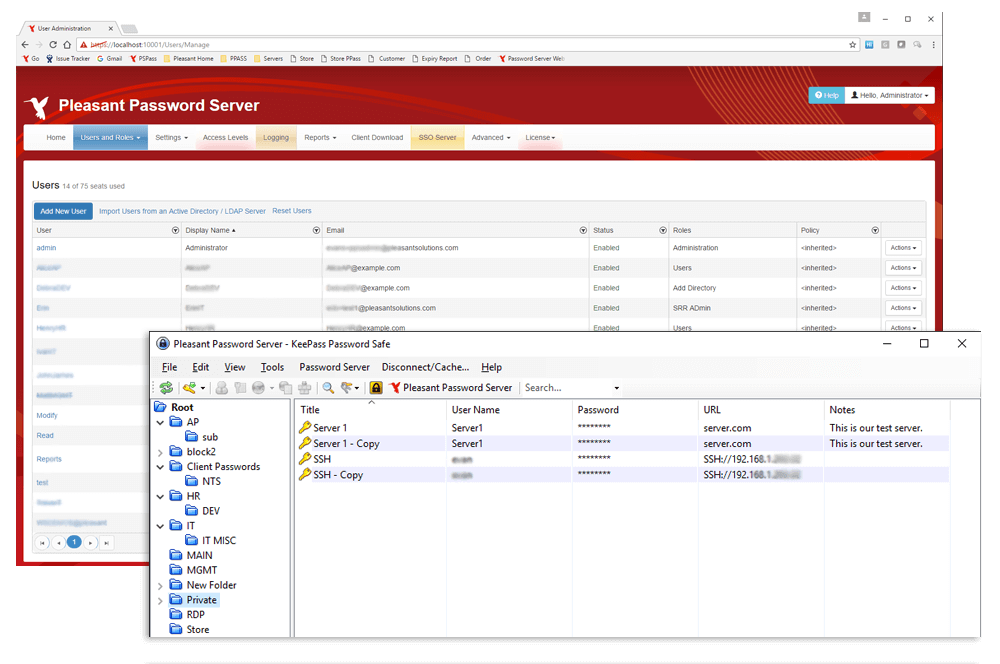Click the Add New User button
This screenshot has height=664, width=1000.
(x=63, y=211)
